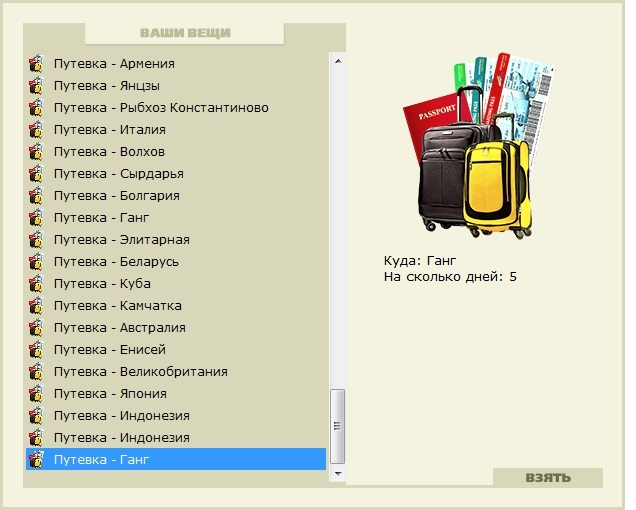Pick the Путевка - Беларусь row
The width and height of the screenshot is (636, 510).
(176, 261)
